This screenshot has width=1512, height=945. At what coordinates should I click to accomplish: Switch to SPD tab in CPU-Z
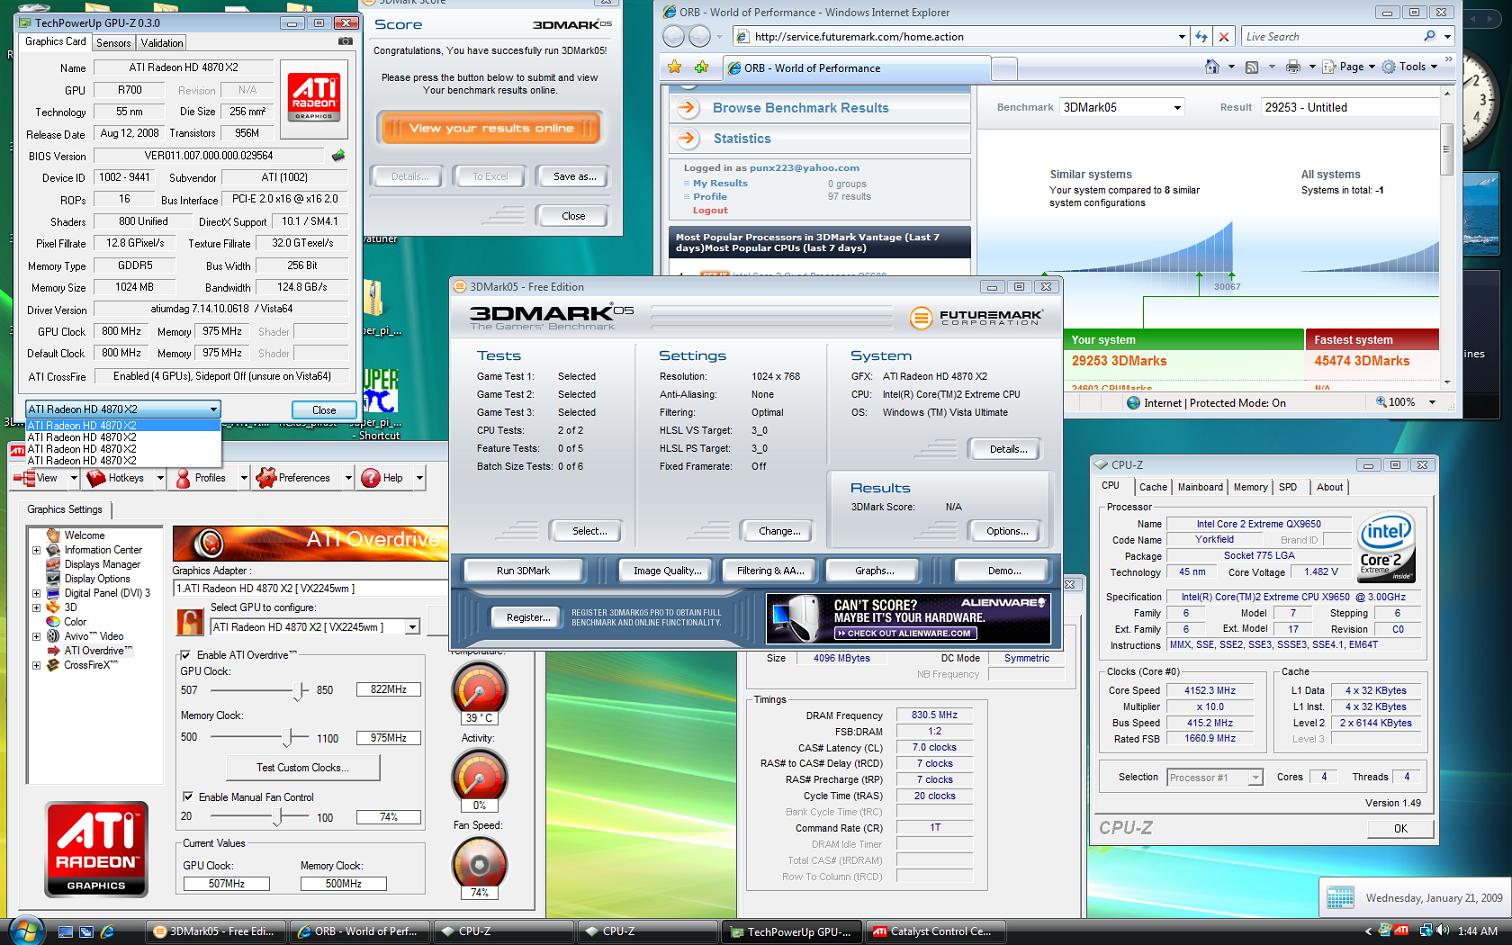click(1288, 487)
